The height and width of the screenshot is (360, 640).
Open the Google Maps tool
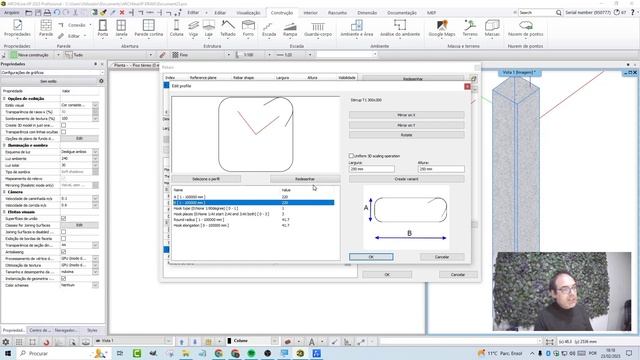click(x=442, y=28)
